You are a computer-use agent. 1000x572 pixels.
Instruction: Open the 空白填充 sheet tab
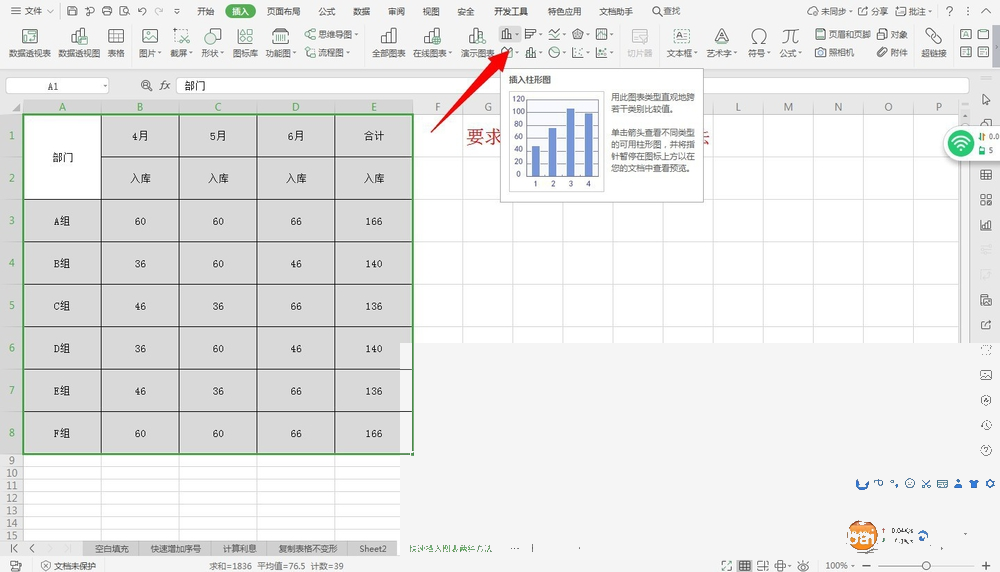[112, 548]
